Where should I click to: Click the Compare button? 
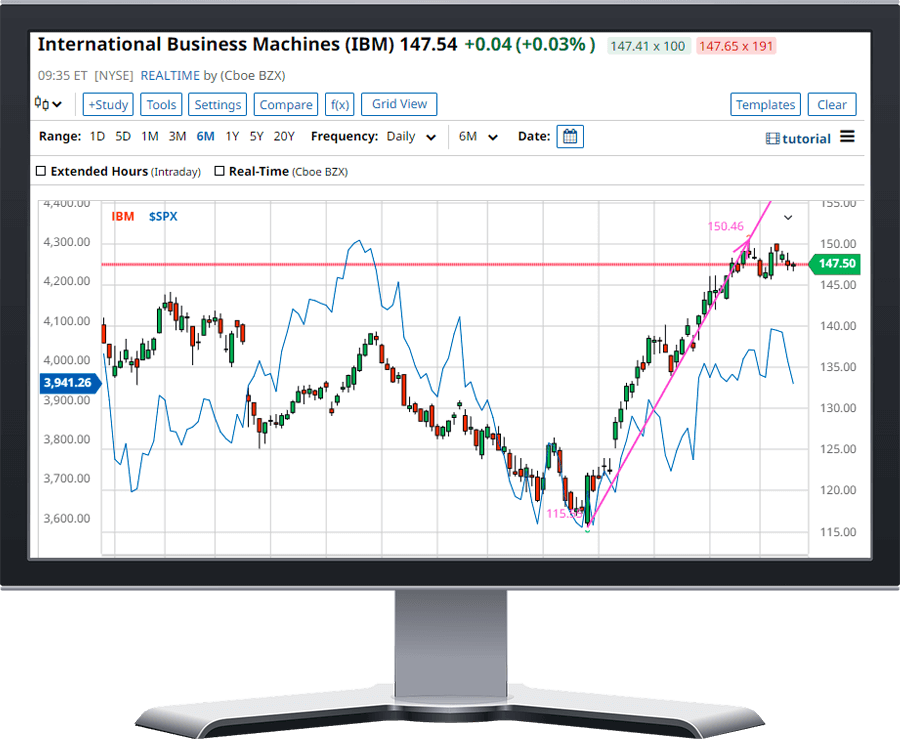(x=286, y=104)
